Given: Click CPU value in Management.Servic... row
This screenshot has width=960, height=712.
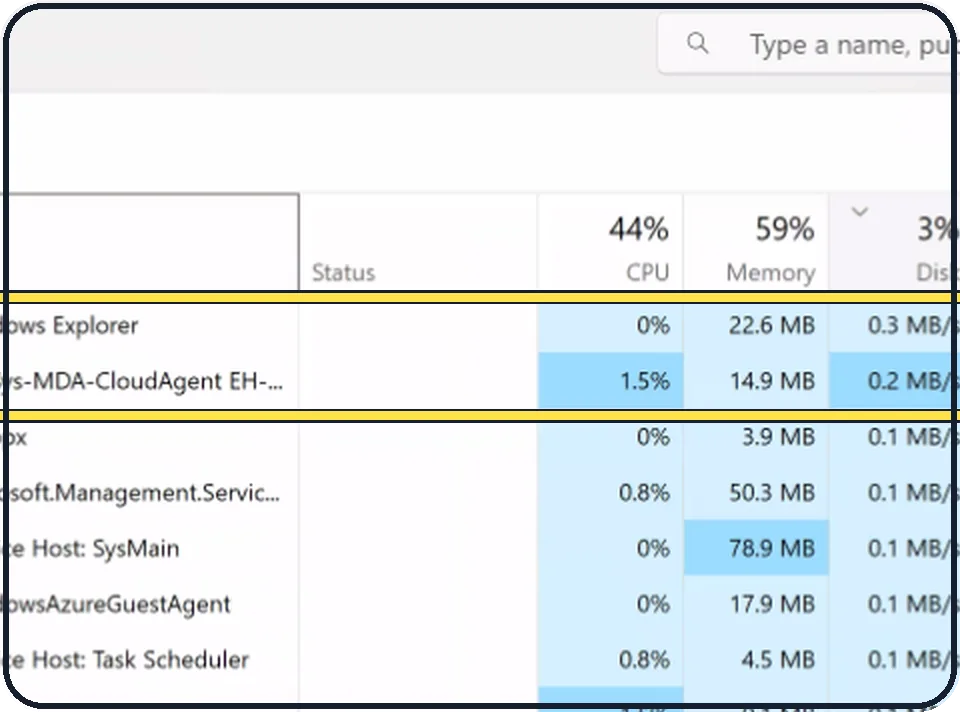Looking at the screenshot, I should pyautogui.click(x=610, y=492).
